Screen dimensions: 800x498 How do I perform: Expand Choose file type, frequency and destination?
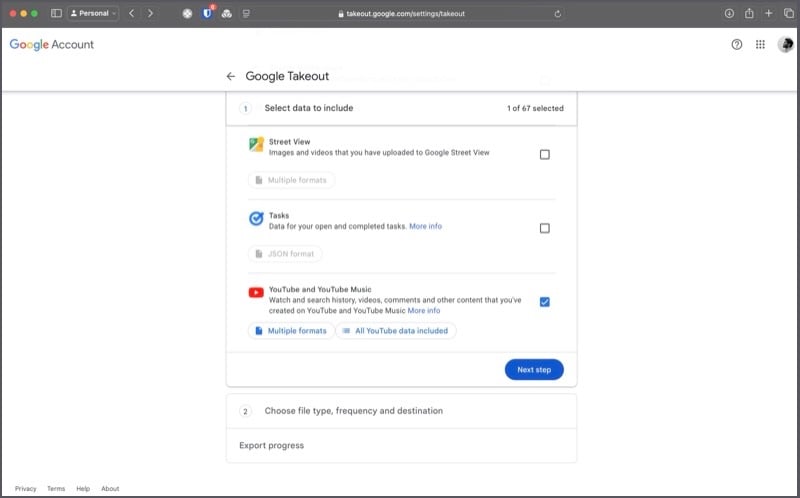[x=402, y=411]
